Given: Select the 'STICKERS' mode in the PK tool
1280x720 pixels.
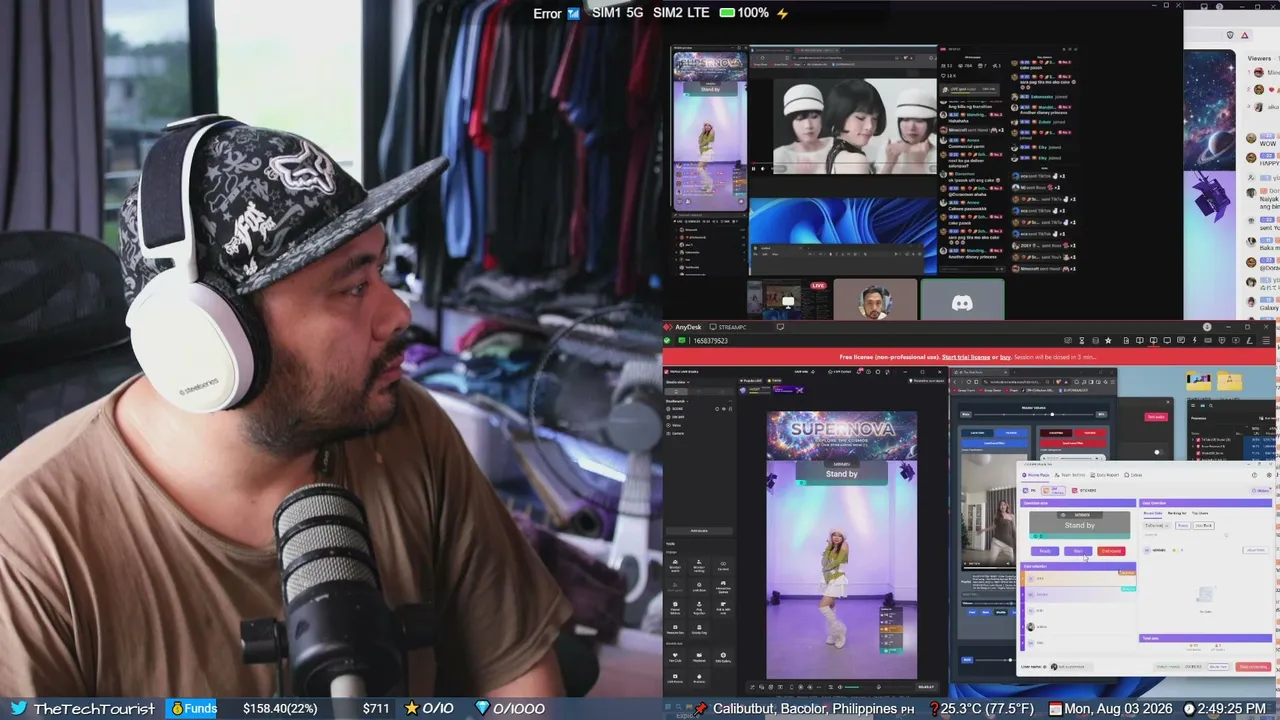Looking at the screenshot, I should (x=1082, y=490).
